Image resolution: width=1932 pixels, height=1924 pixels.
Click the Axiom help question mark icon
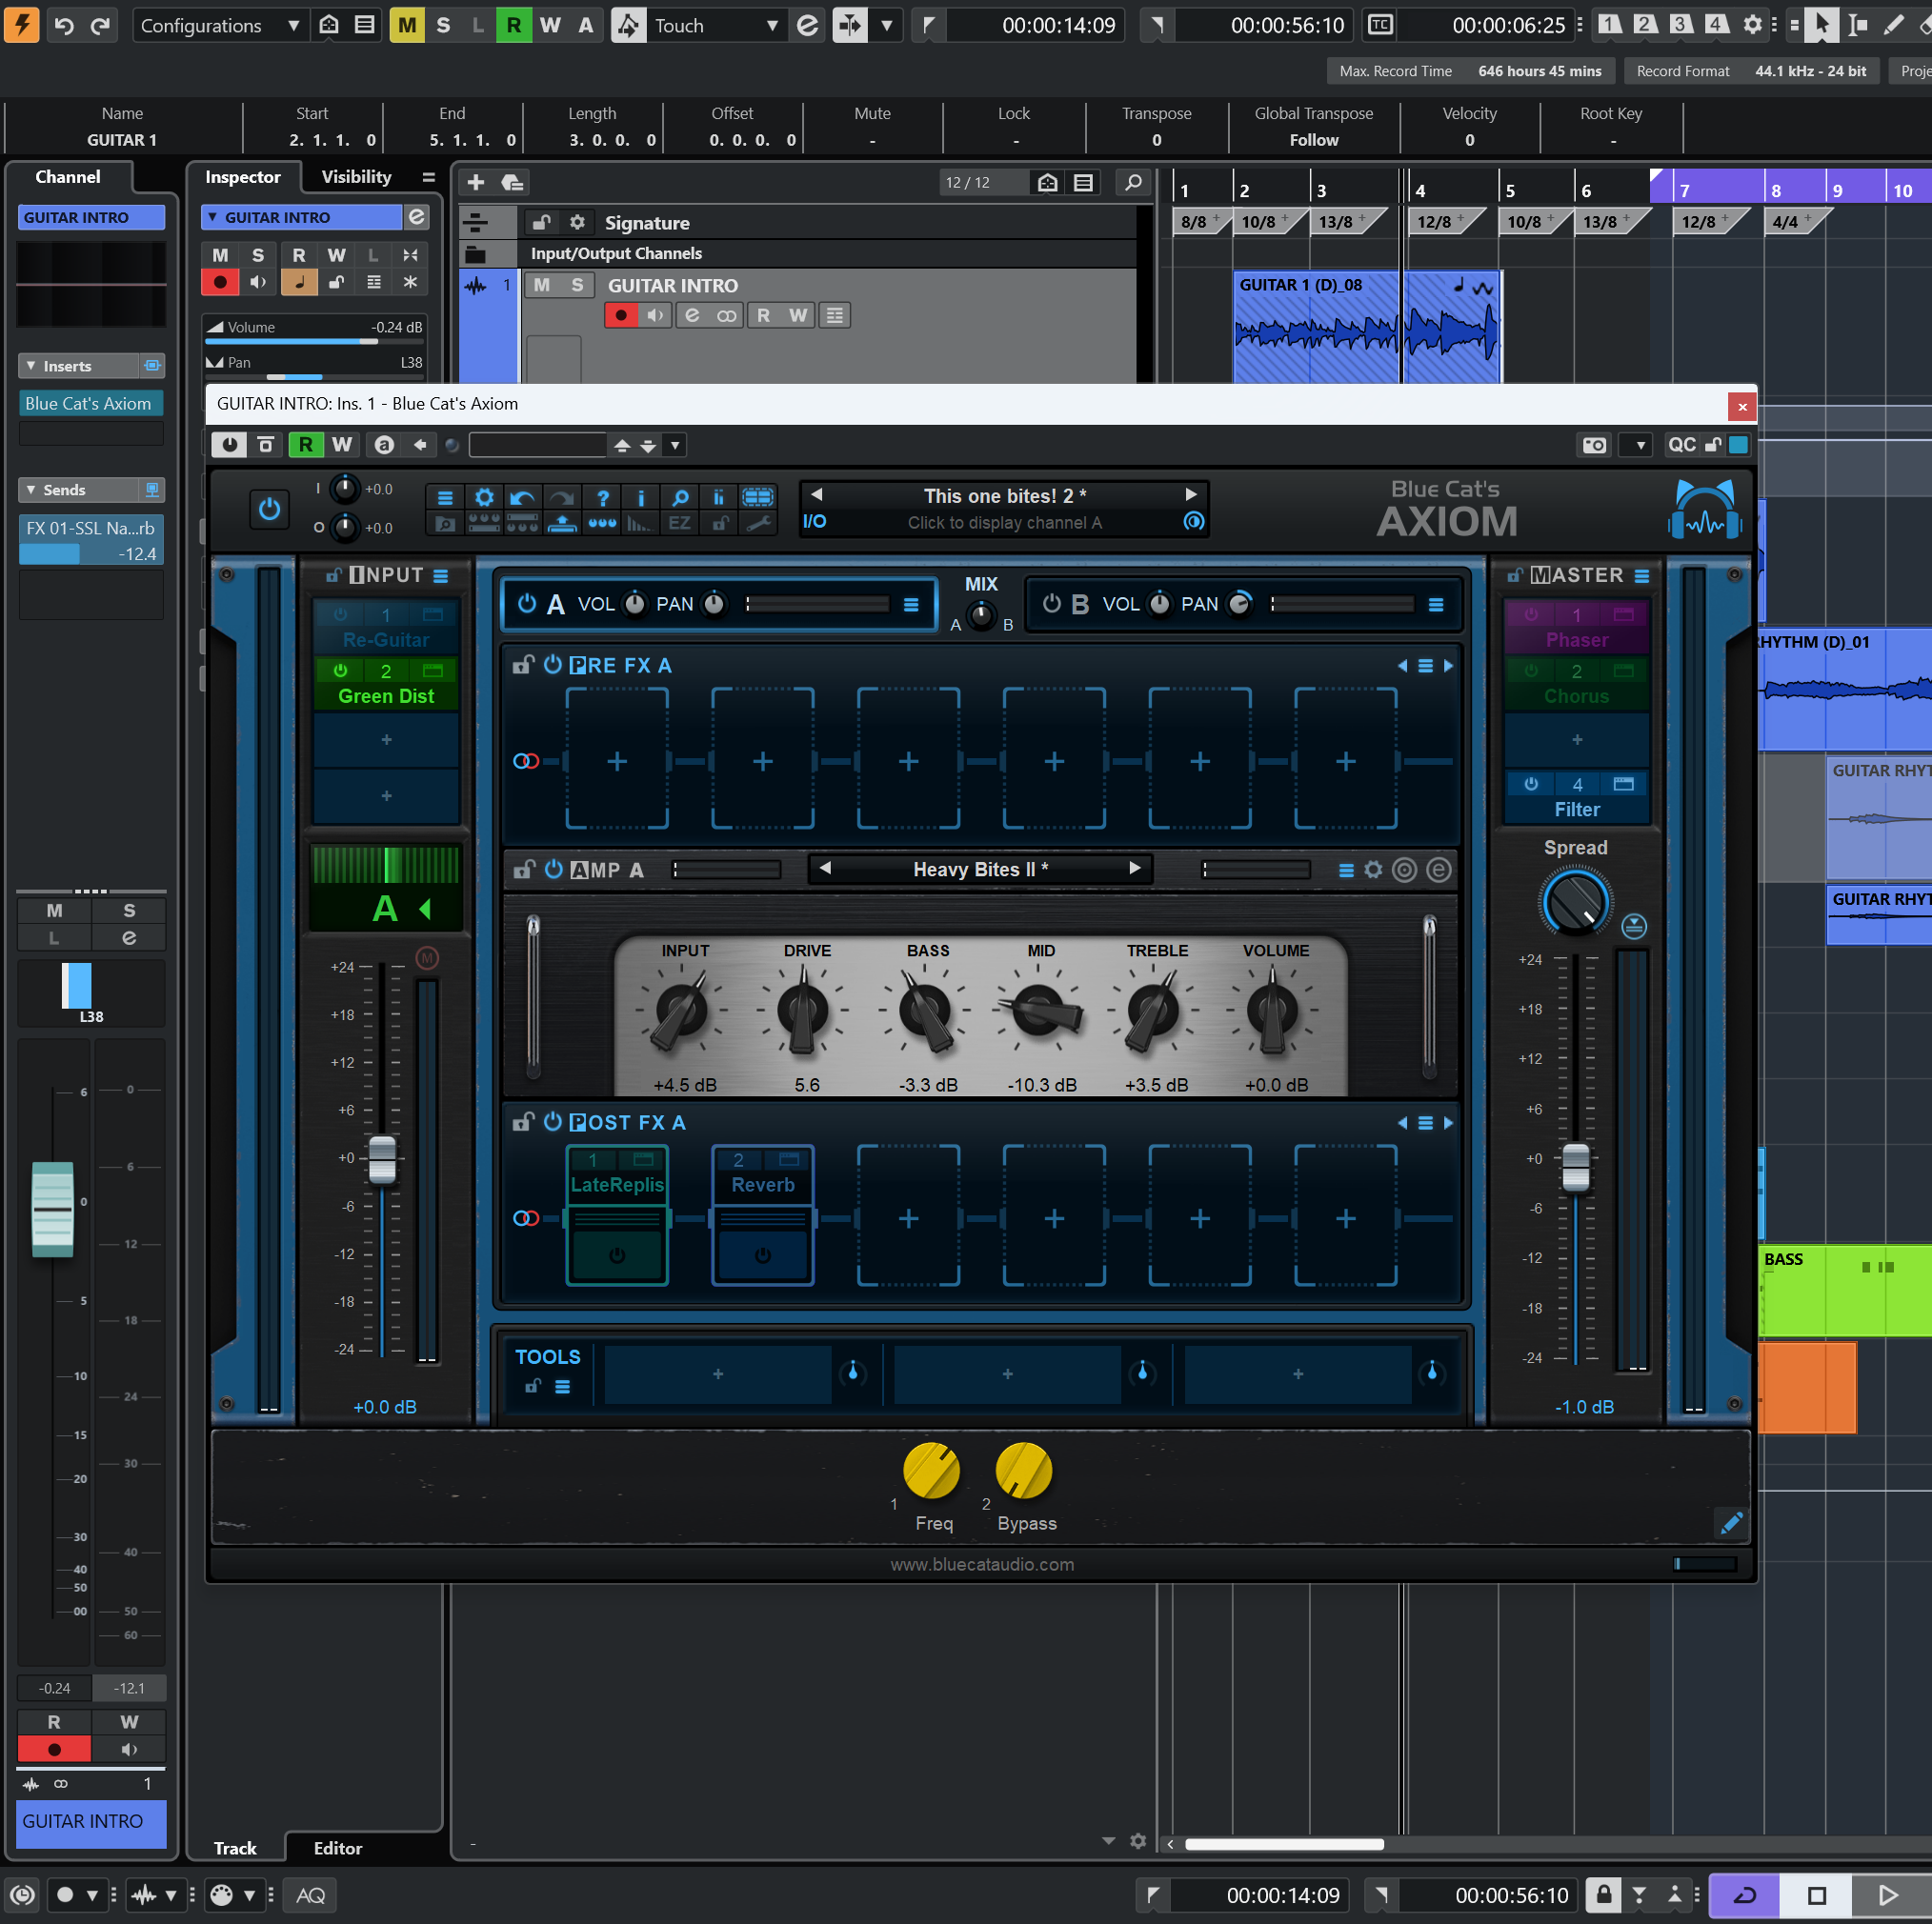click(x=602, y=497)
